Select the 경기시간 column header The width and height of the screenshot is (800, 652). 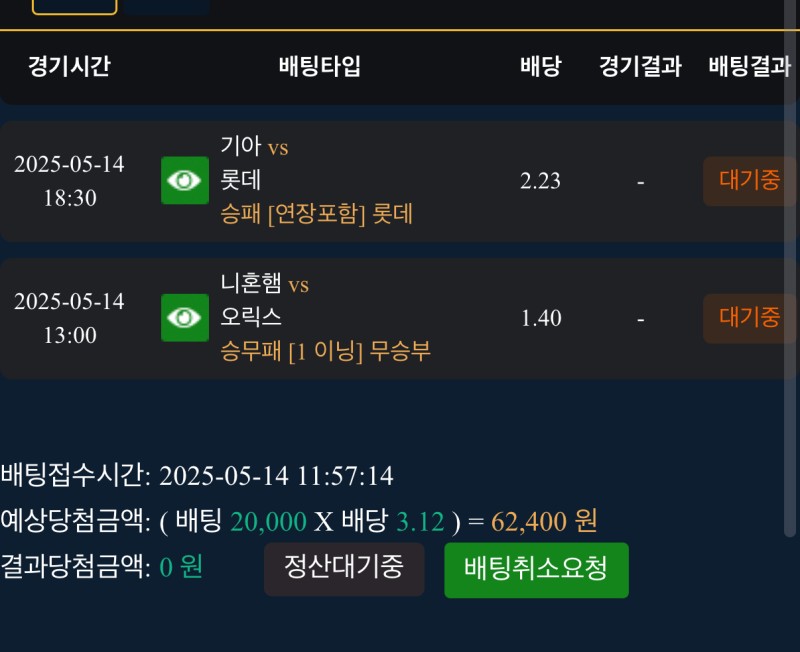click(69, 67)
